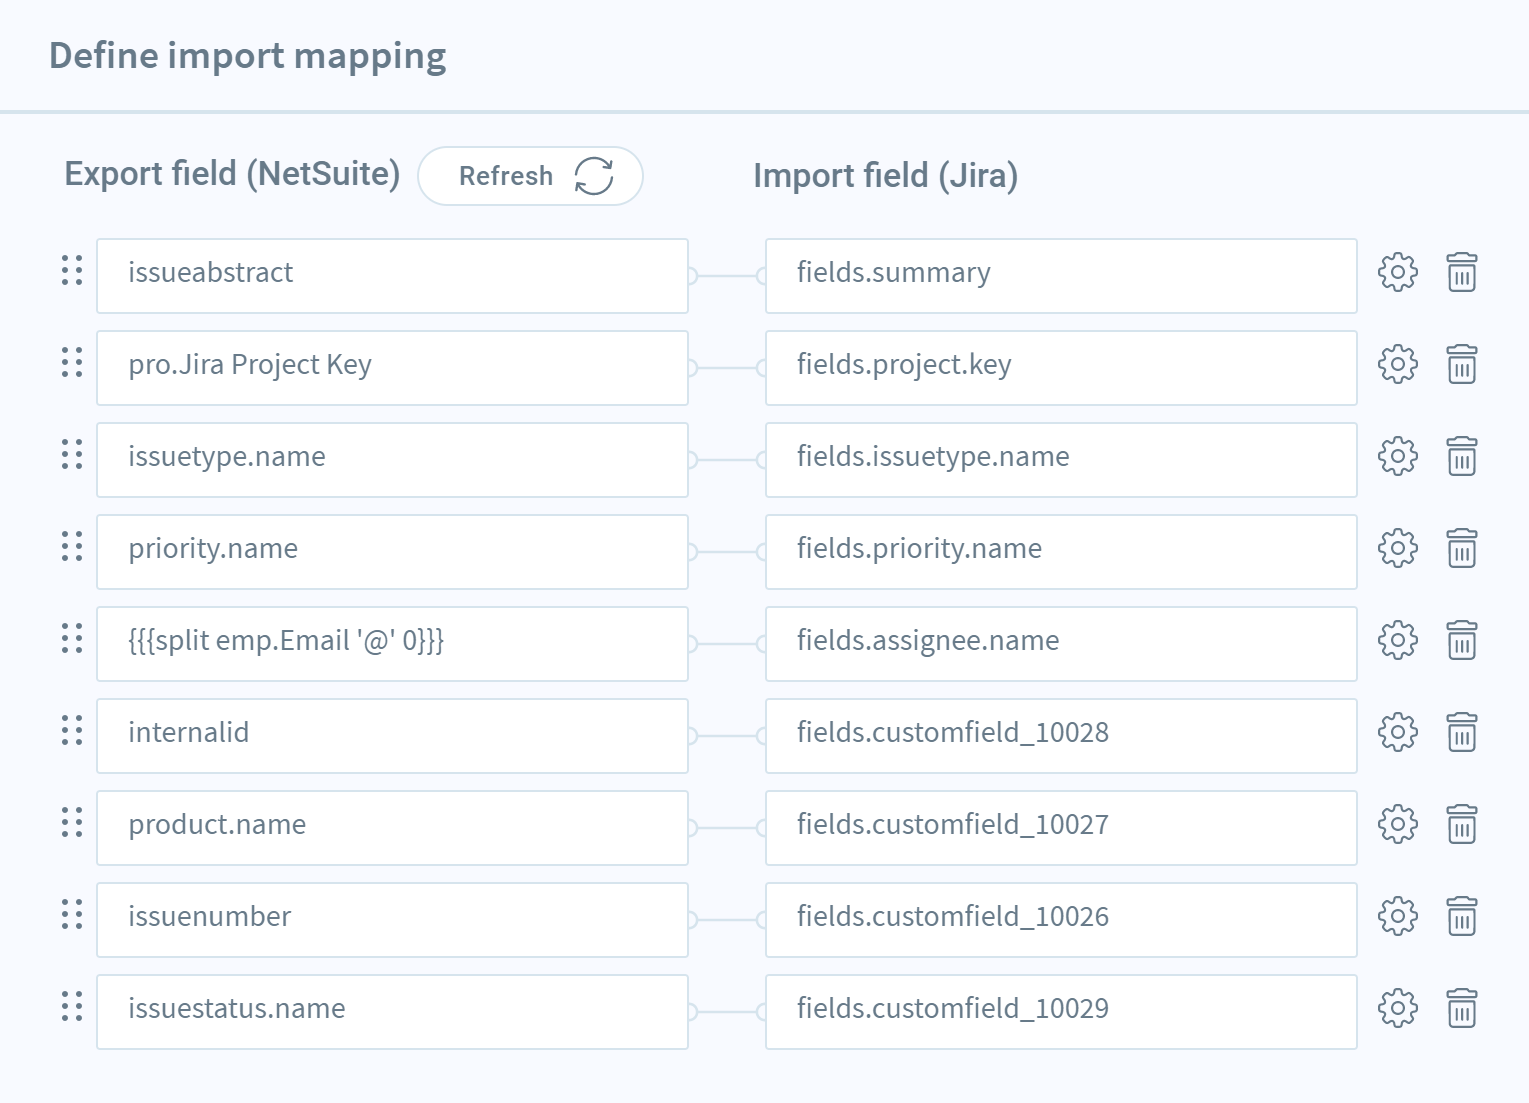
Task: Edit the fields.issuetype.name import field
Action: pyautogui.click(x=1061, y=460)
